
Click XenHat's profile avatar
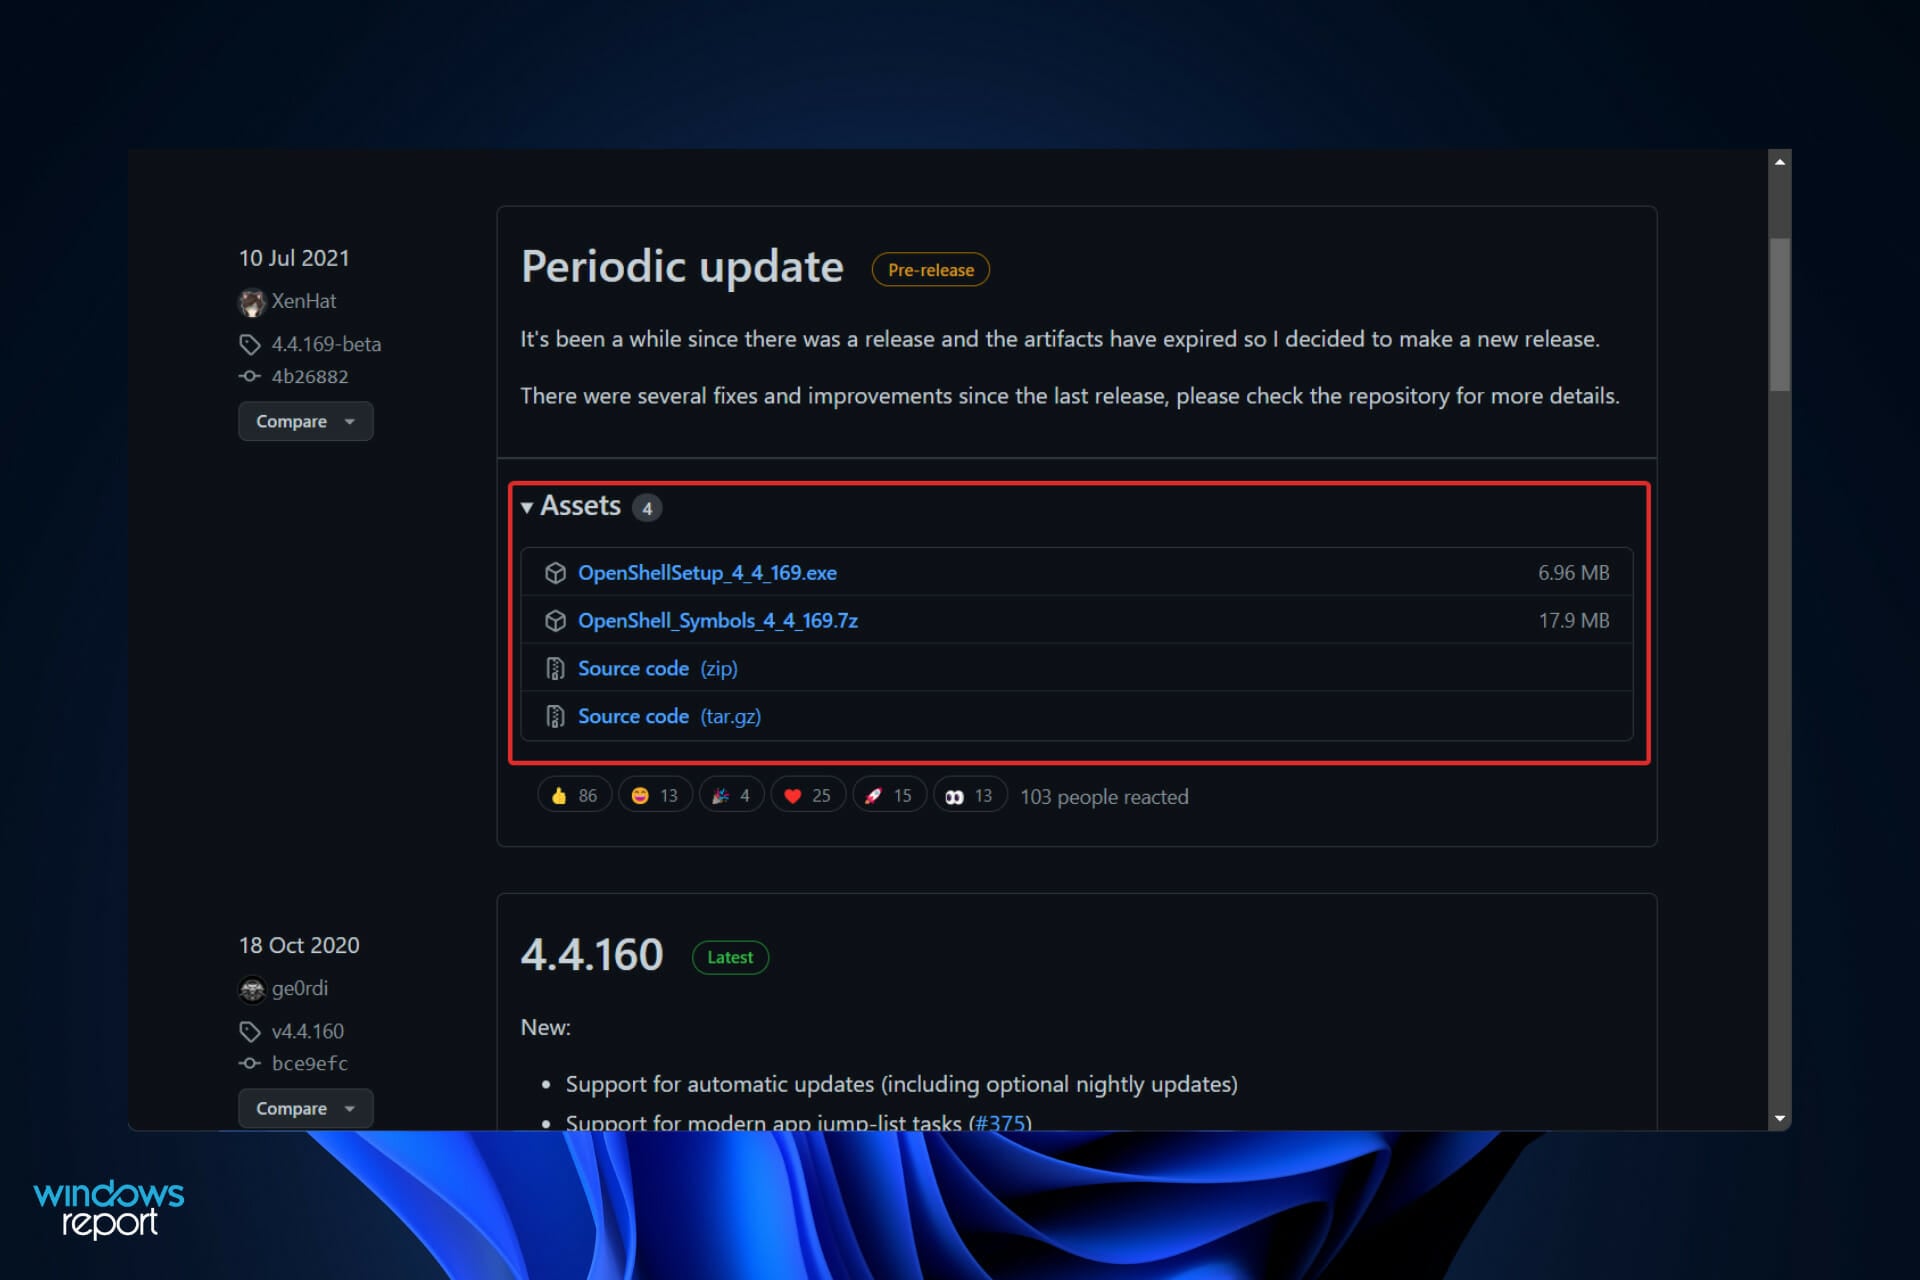tap(254, 301)
